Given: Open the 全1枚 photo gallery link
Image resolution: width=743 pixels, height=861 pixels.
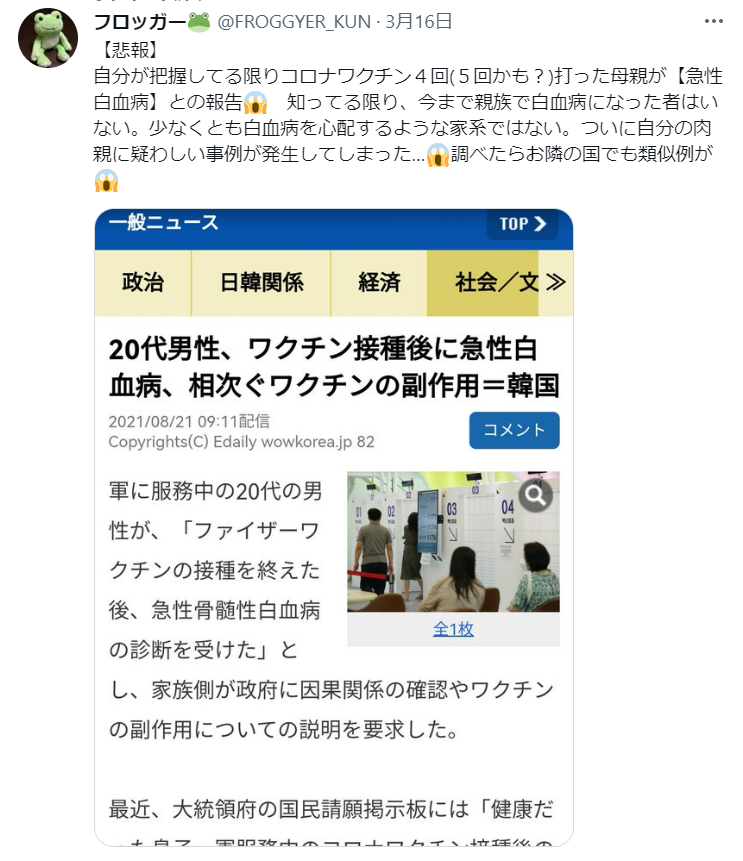Looking at the screenshot, I should point(453,629).
